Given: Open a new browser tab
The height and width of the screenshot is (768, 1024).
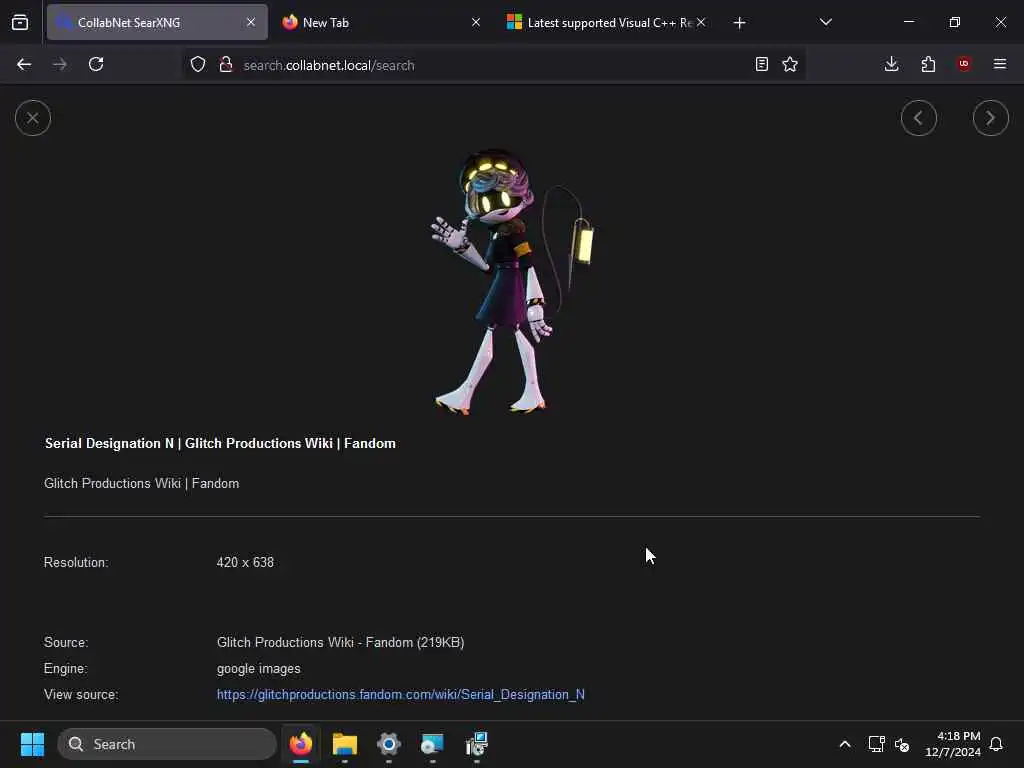Looking at the screenshot, I should [x=739, y=23].
